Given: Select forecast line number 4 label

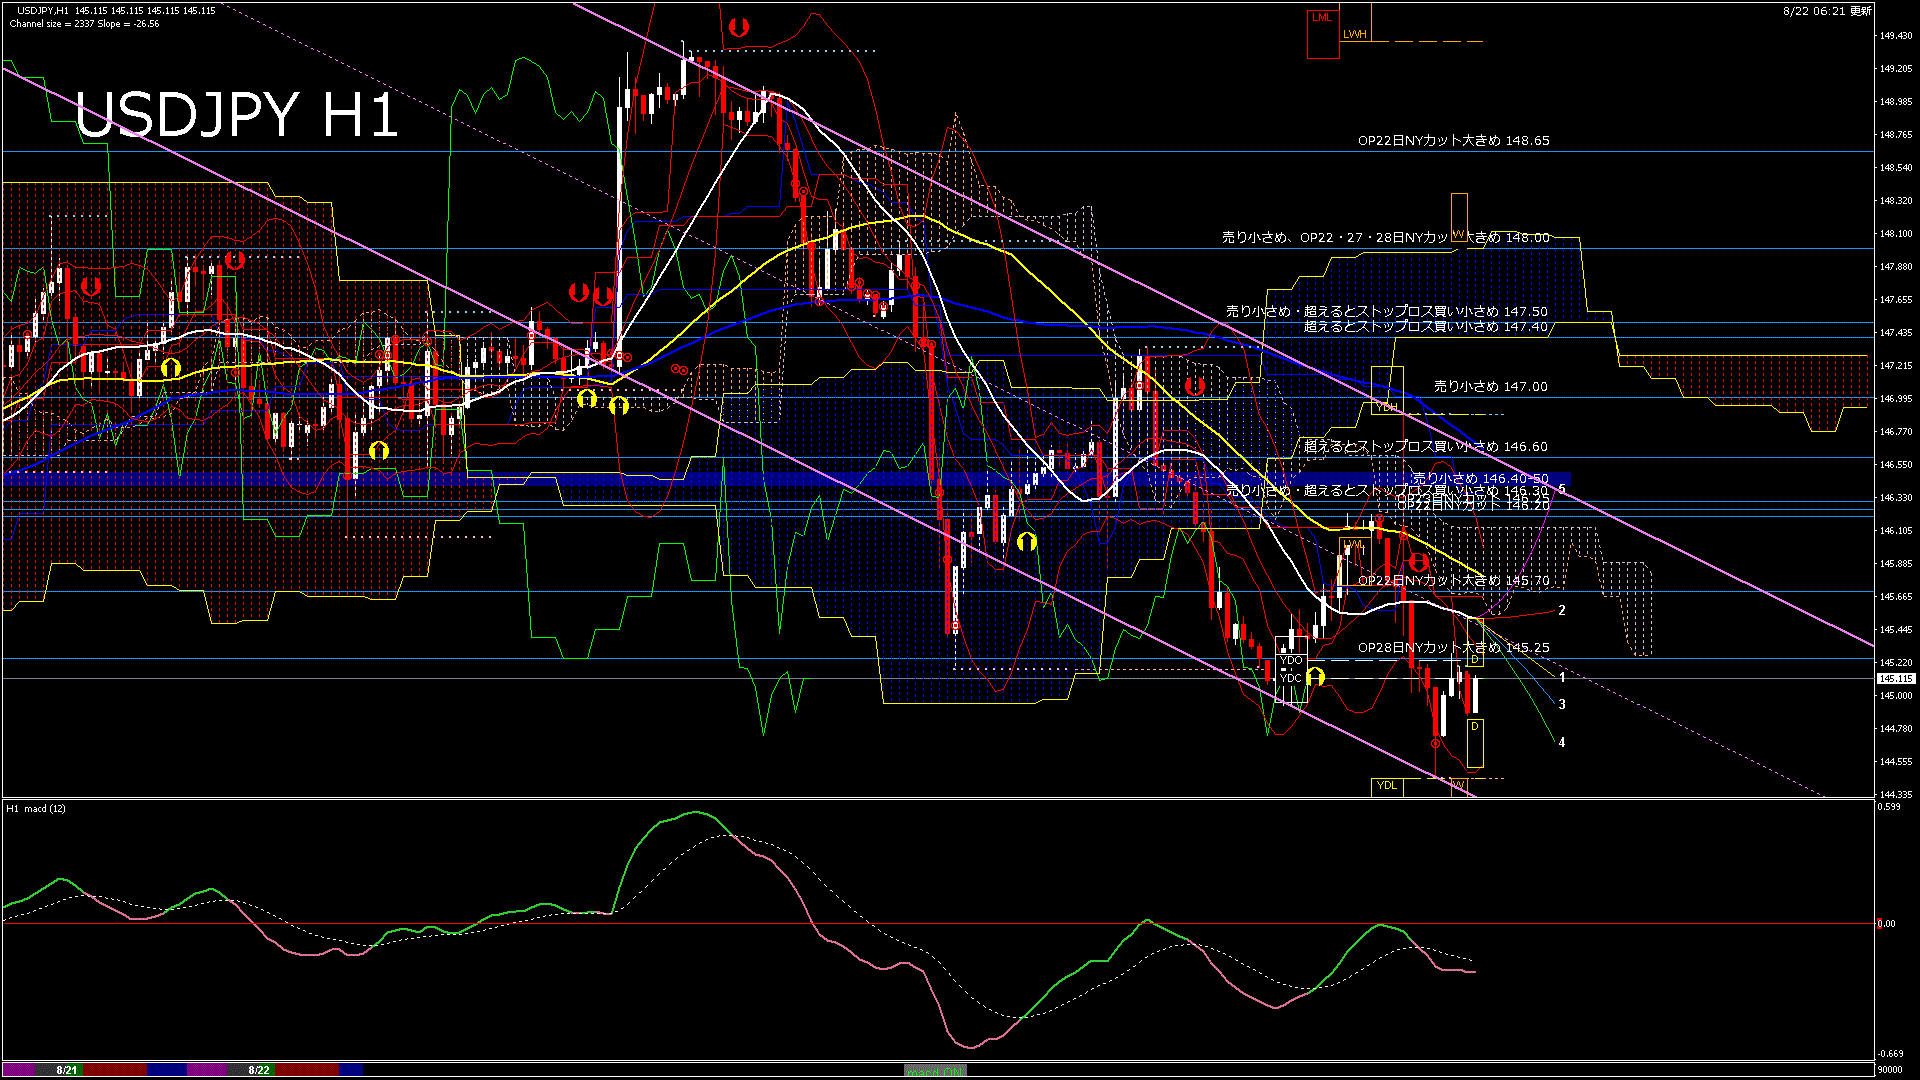Looking at the screenshot, I should tap(1562, 743).
